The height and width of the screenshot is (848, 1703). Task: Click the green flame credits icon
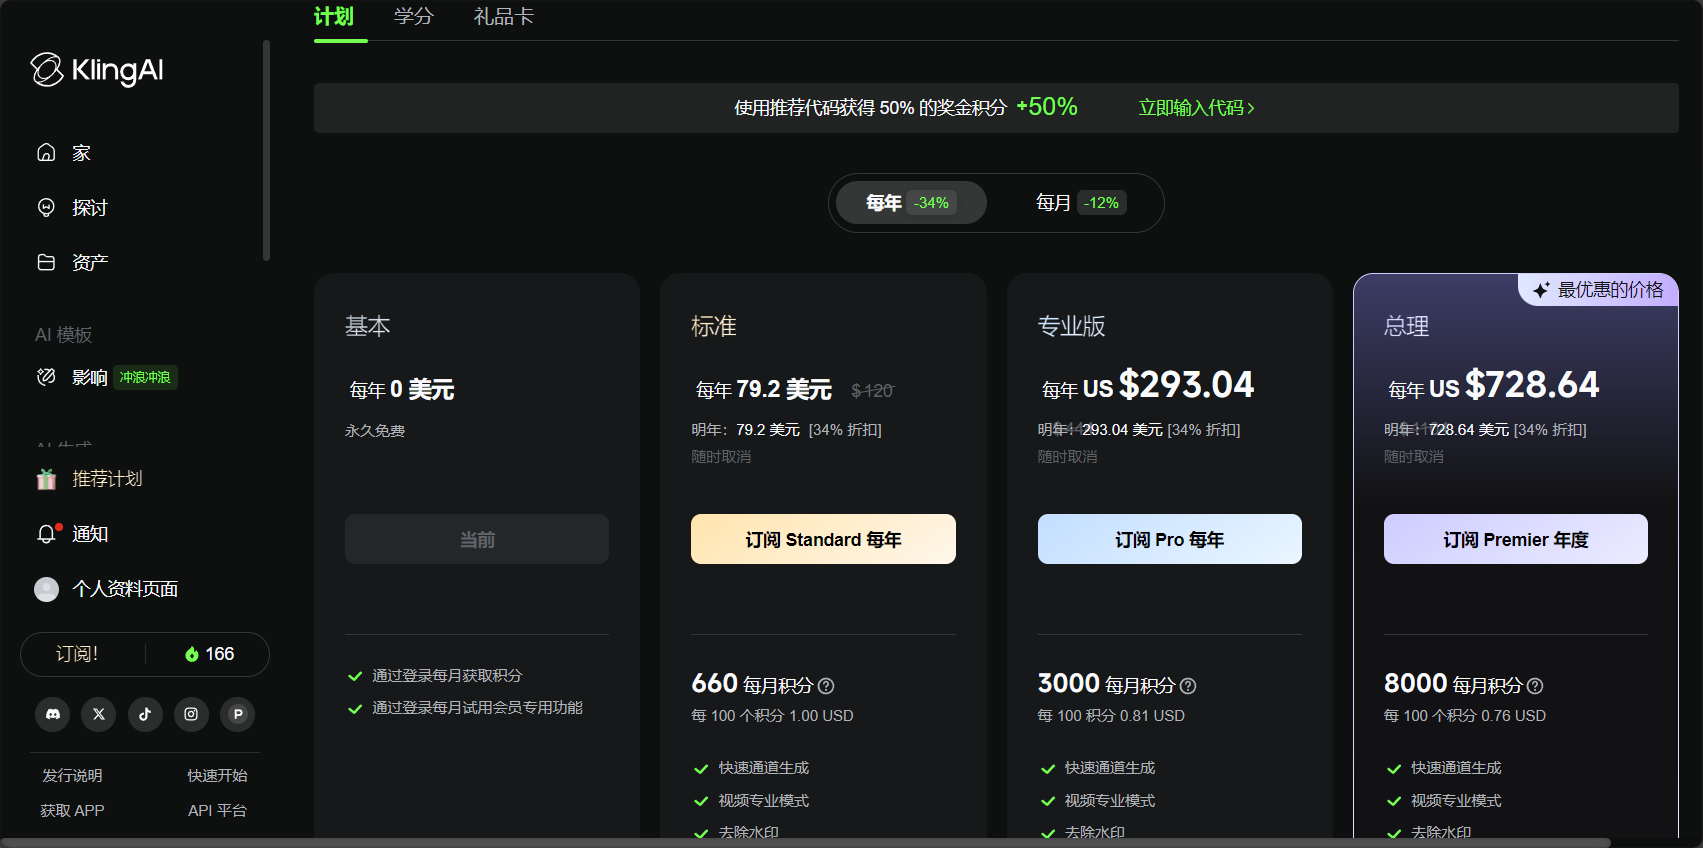pos(191,654)
